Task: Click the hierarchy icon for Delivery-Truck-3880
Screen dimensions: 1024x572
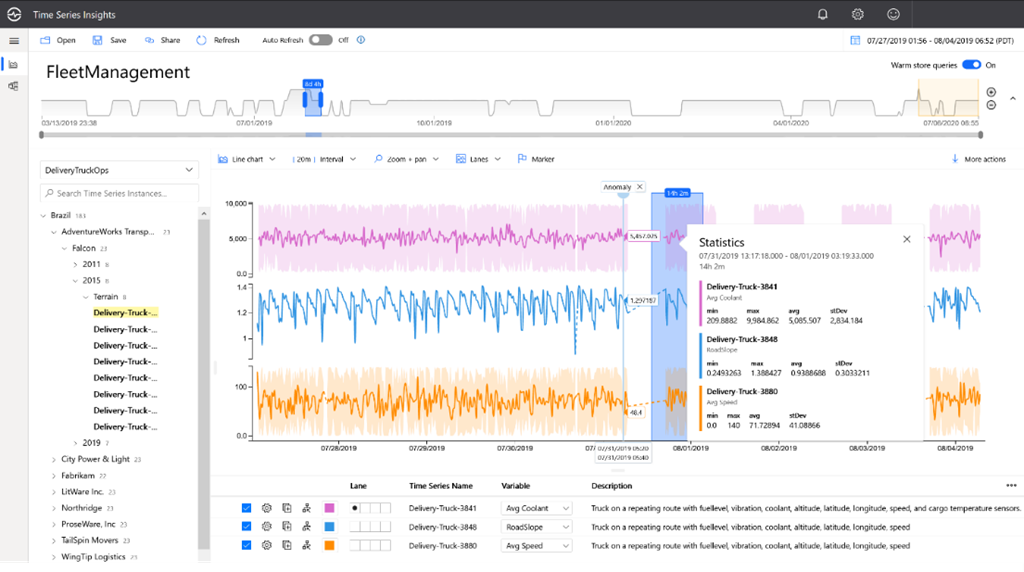Action: 306,545
